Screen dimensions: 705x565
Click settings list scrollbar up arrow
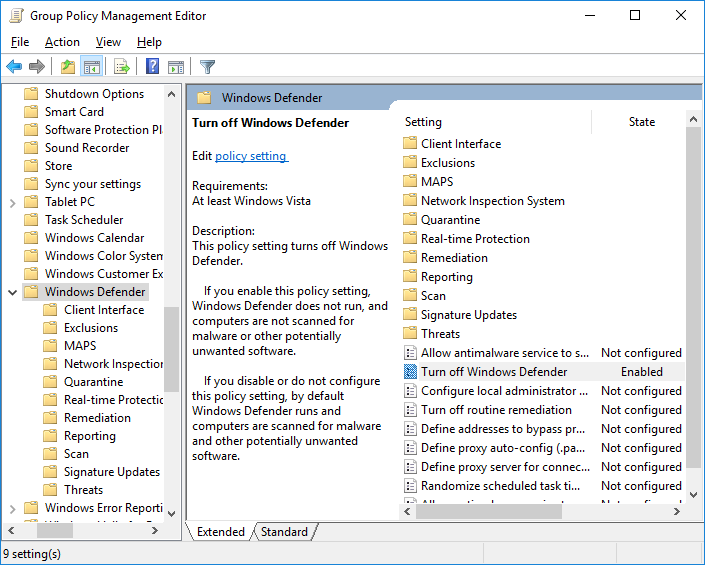pyautogui.click(x=693, y=120)
